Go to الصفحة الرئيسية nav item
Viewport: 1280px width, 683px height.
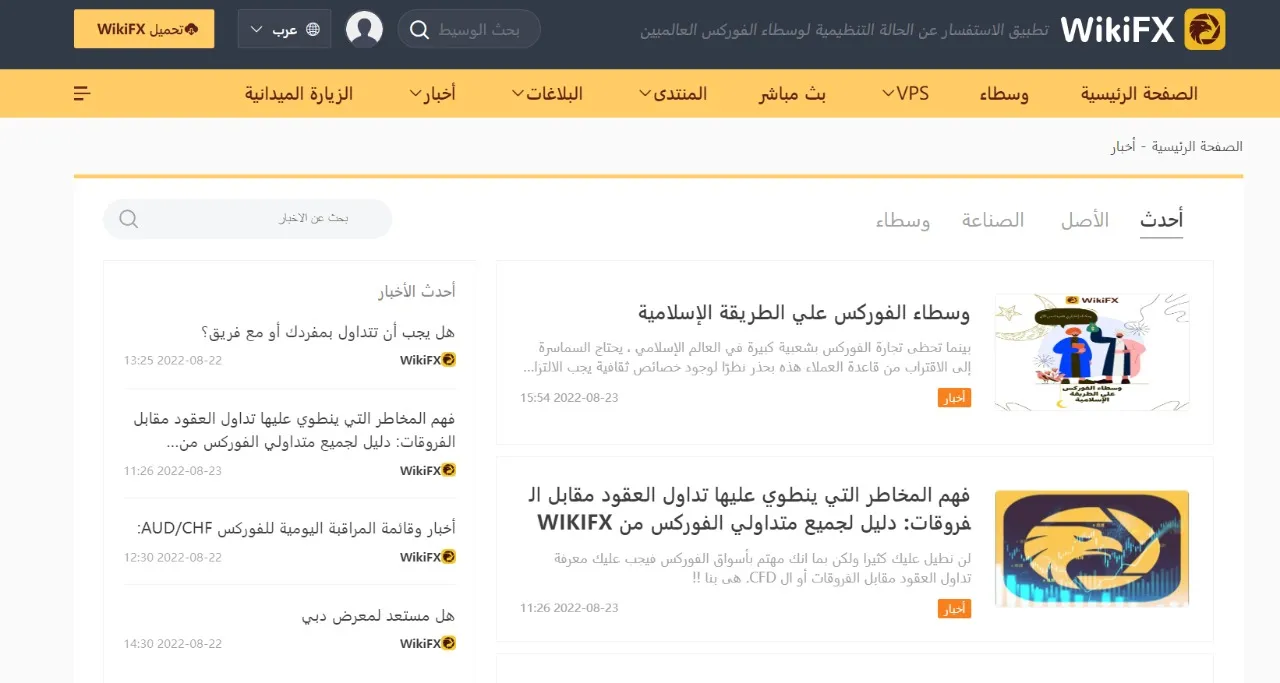click(1139, 93)
